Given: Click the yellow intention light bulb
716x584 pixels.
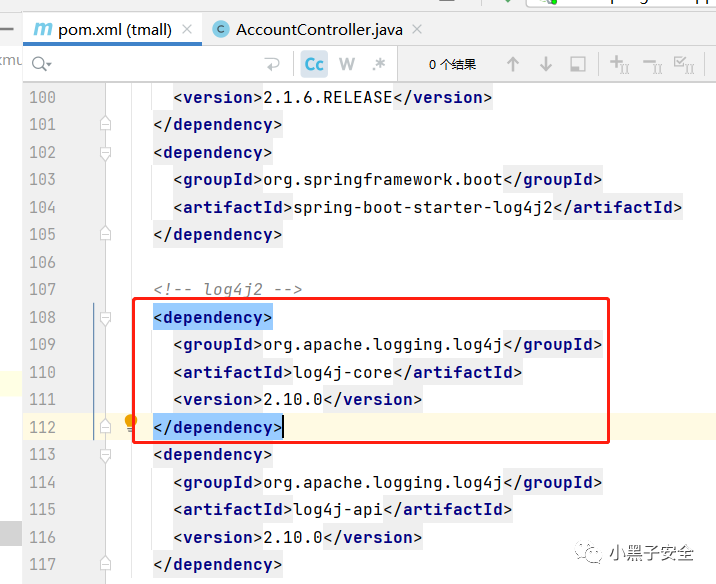Looking at the screenshot, I should point(131,423).
